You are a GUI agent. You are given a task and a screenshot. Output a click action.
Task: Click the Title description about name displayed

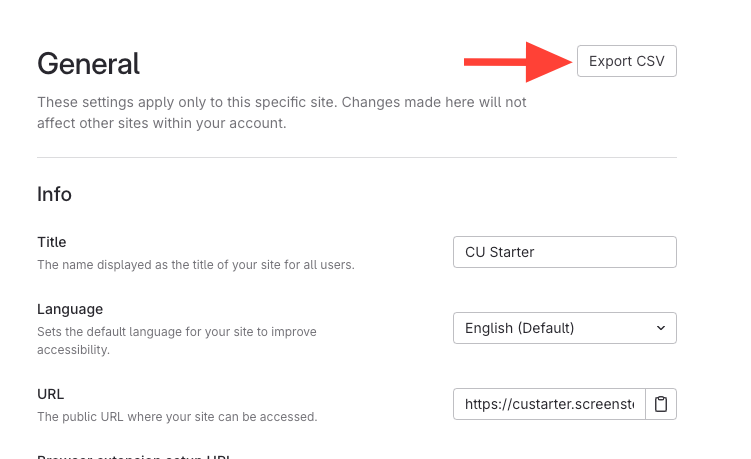(196, 265)
